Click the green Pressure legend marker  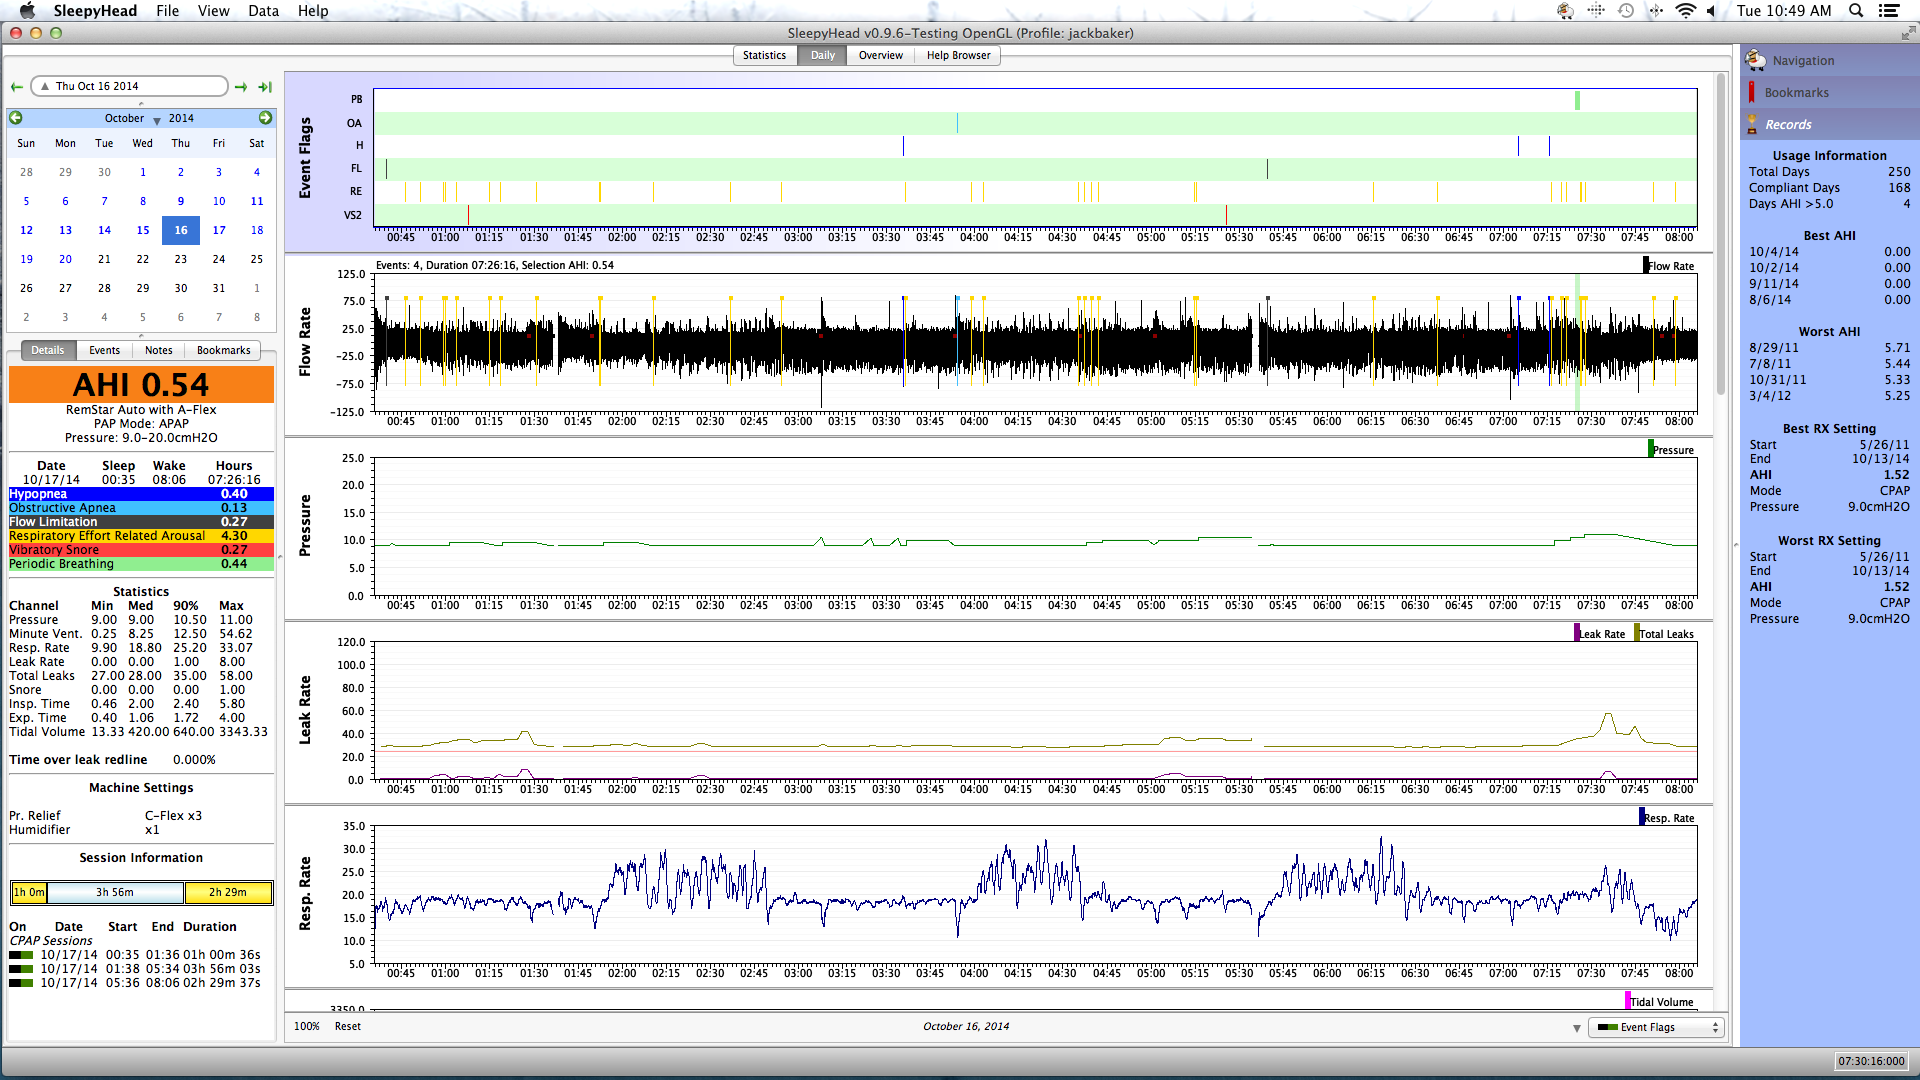point(1650,449)
